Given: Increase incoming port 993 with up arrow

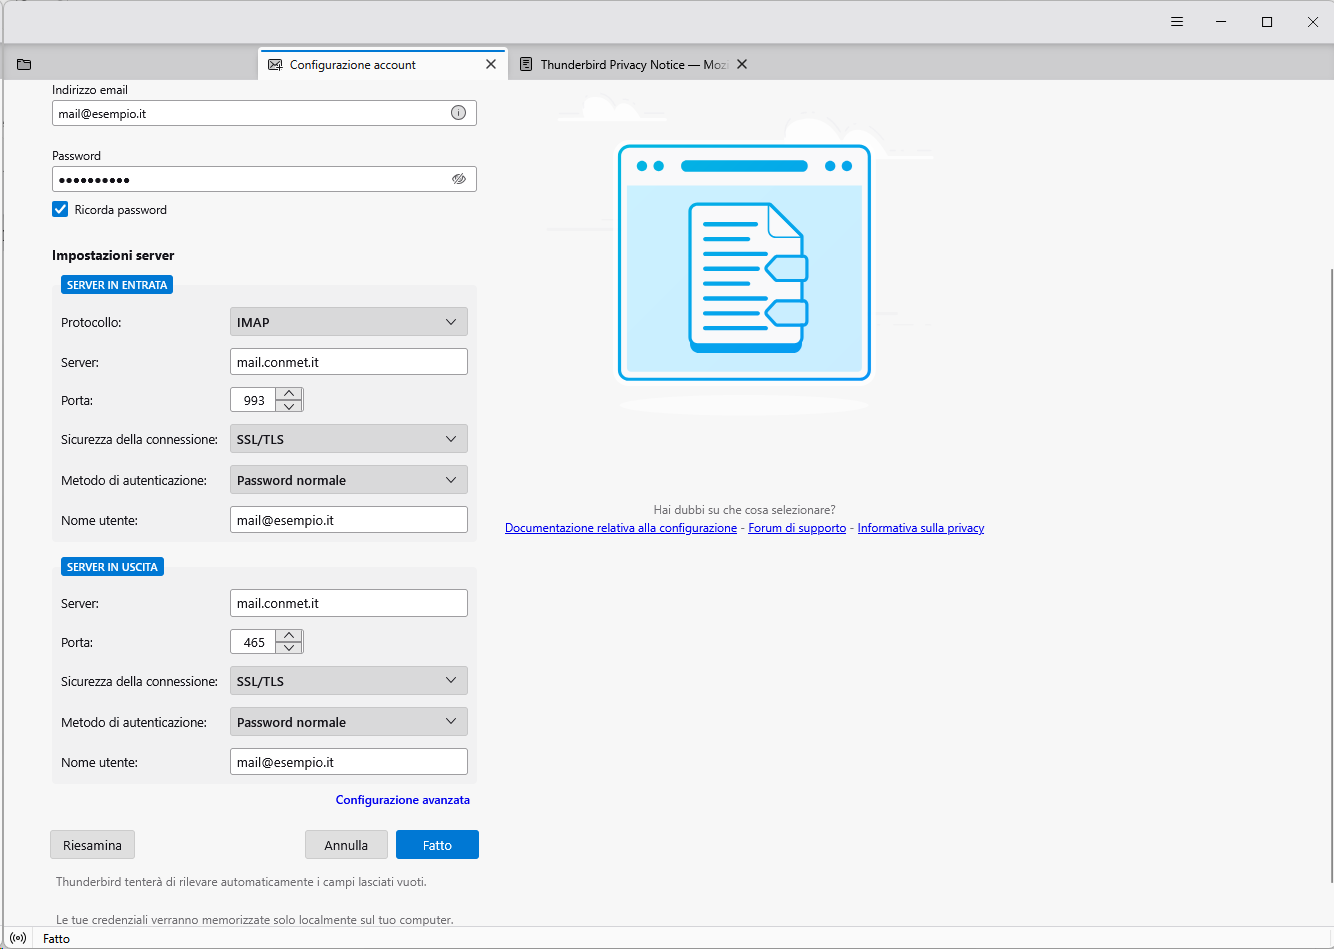Looking at the screenshot, I should pos(289,394).
